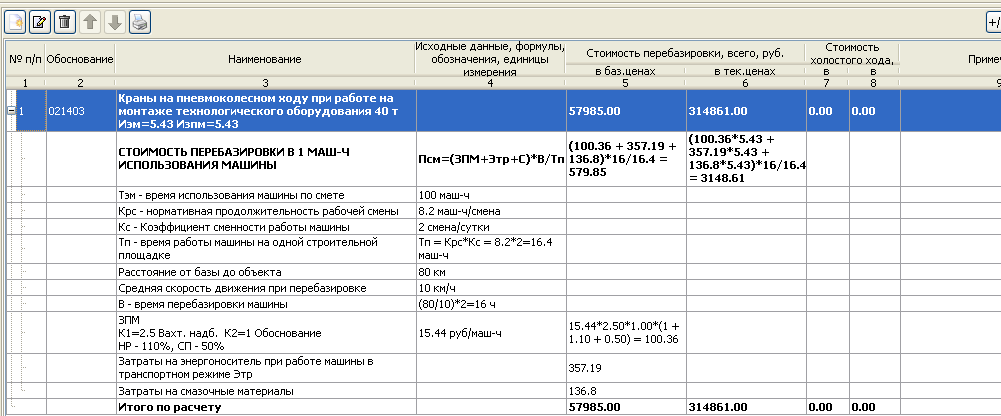Click the '10 км/ч' value cell

pos(491,288)
